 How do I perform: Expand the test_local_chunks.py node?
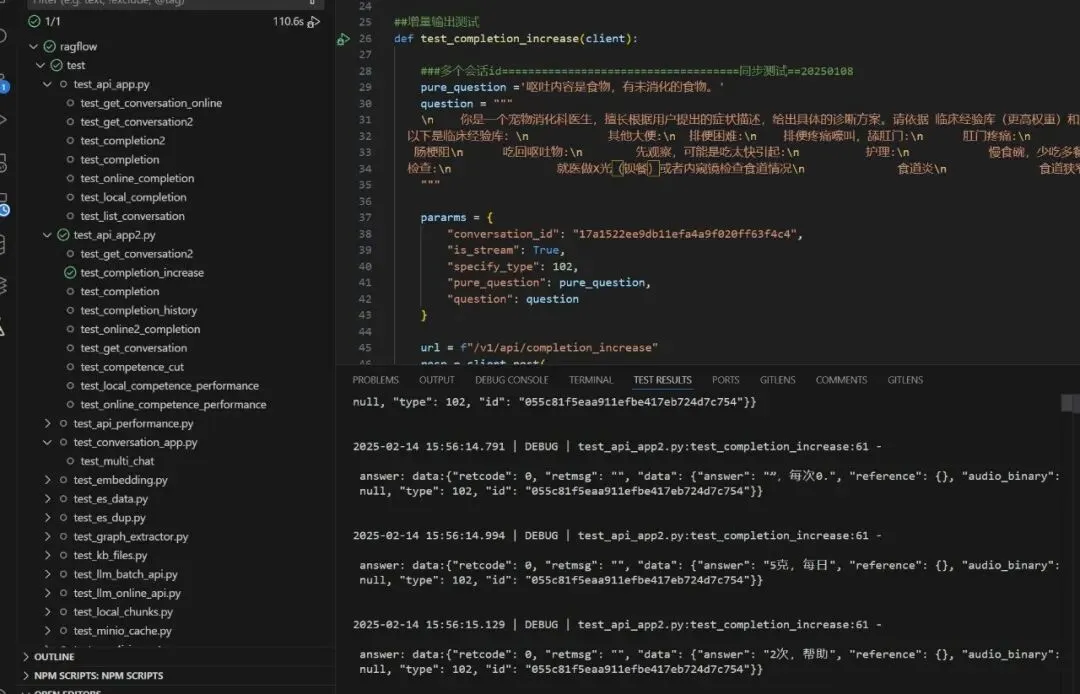click(x=47, y=611)
